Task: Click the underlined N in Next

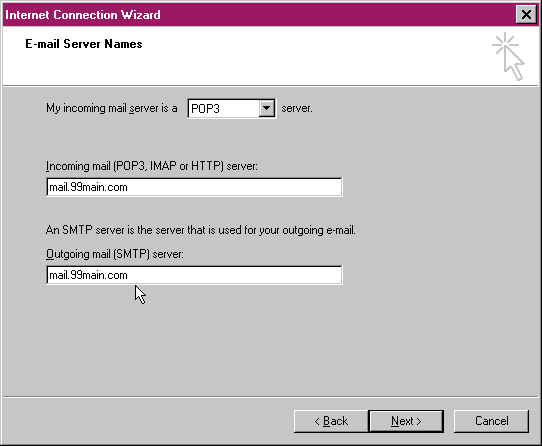Action: 395,421
